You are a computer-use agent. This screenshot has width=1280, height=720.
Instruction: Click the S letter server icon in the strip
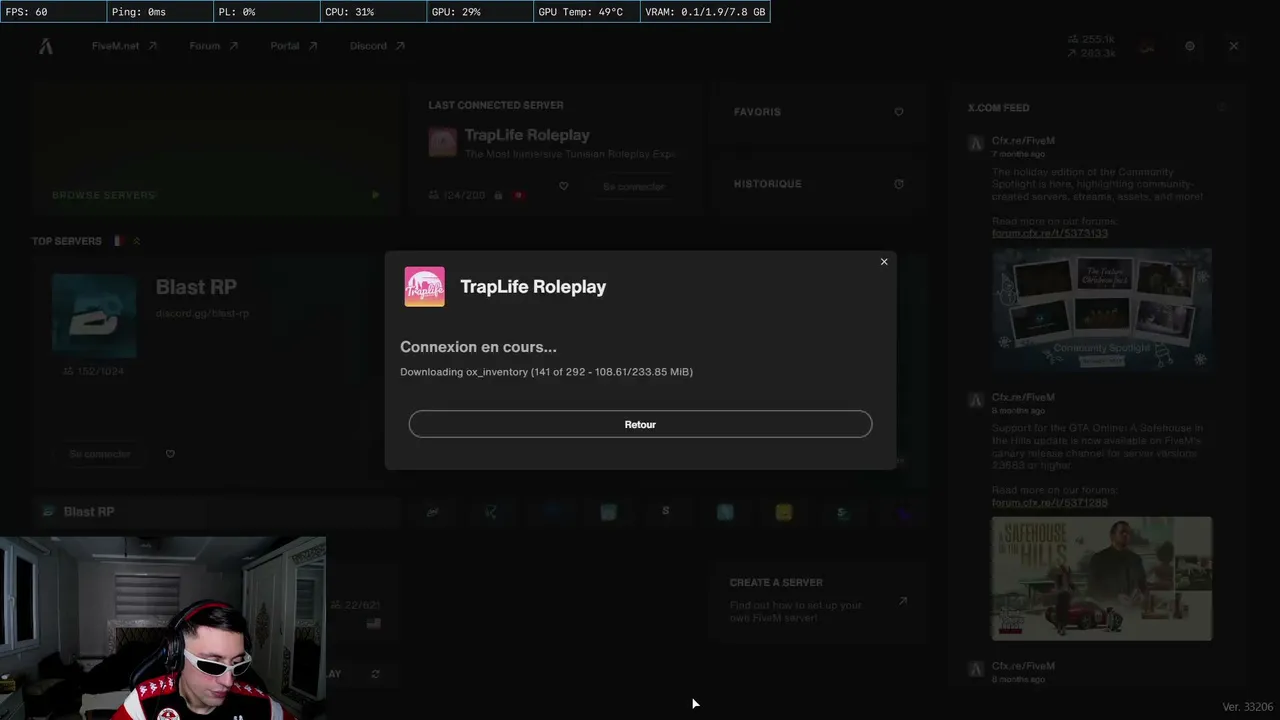[666, 512]
